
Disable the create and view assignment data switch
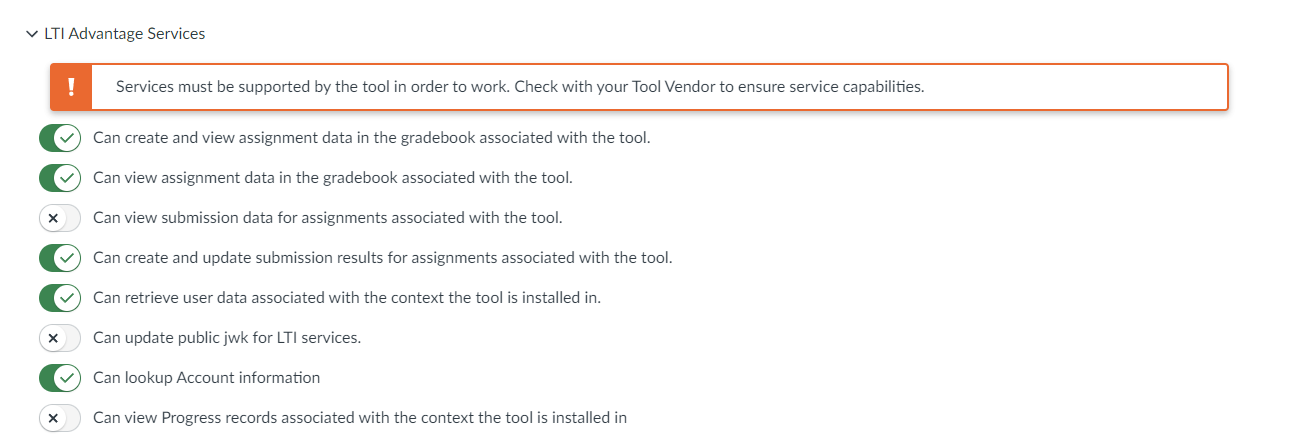[60, 138]
